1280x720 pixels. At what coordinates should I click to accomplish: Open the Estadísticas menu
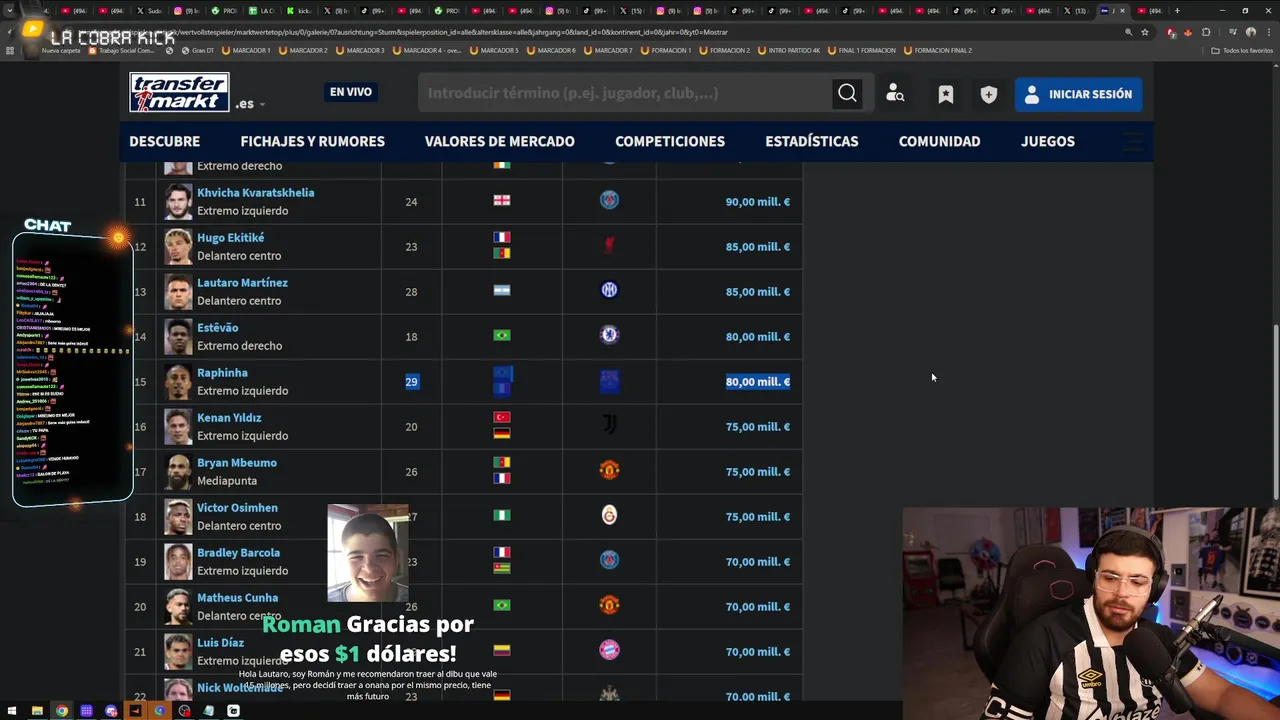811,141
